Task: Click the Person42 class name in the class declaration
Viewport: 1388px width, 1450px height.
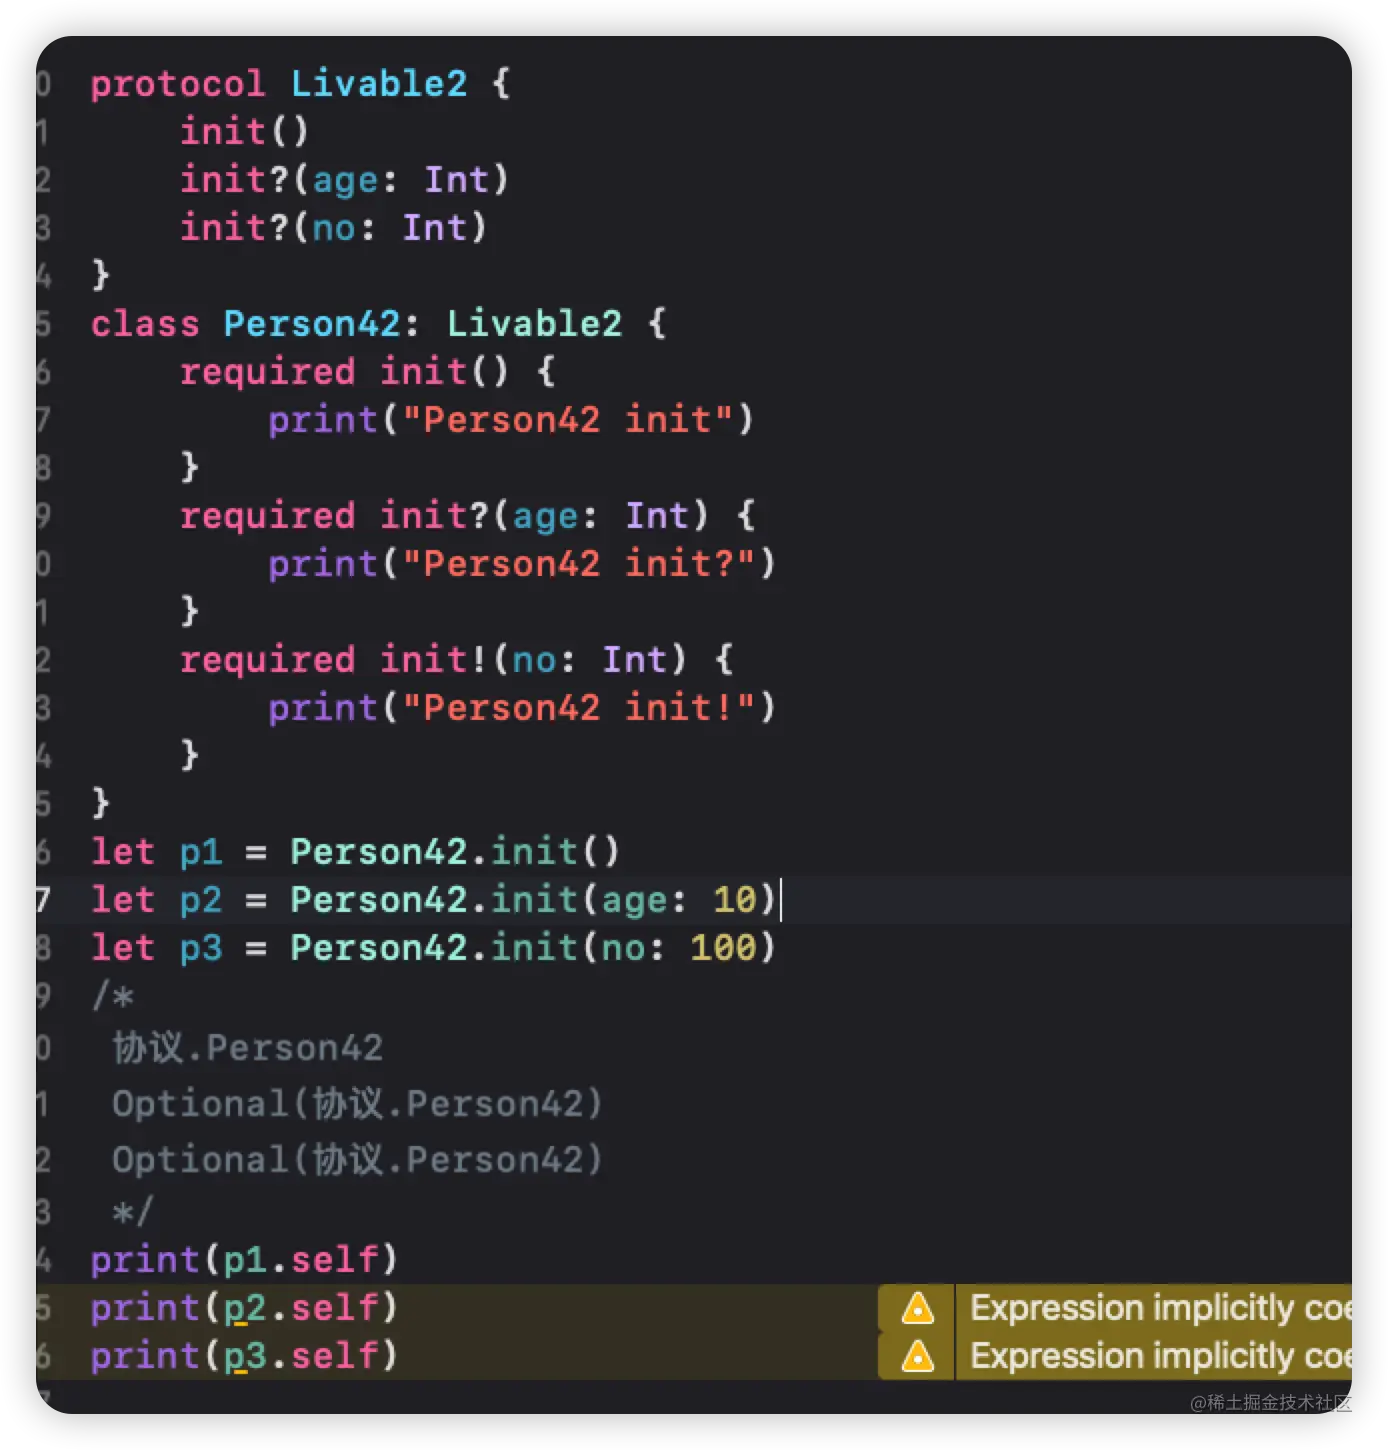Action: click(x=311, y=324)
